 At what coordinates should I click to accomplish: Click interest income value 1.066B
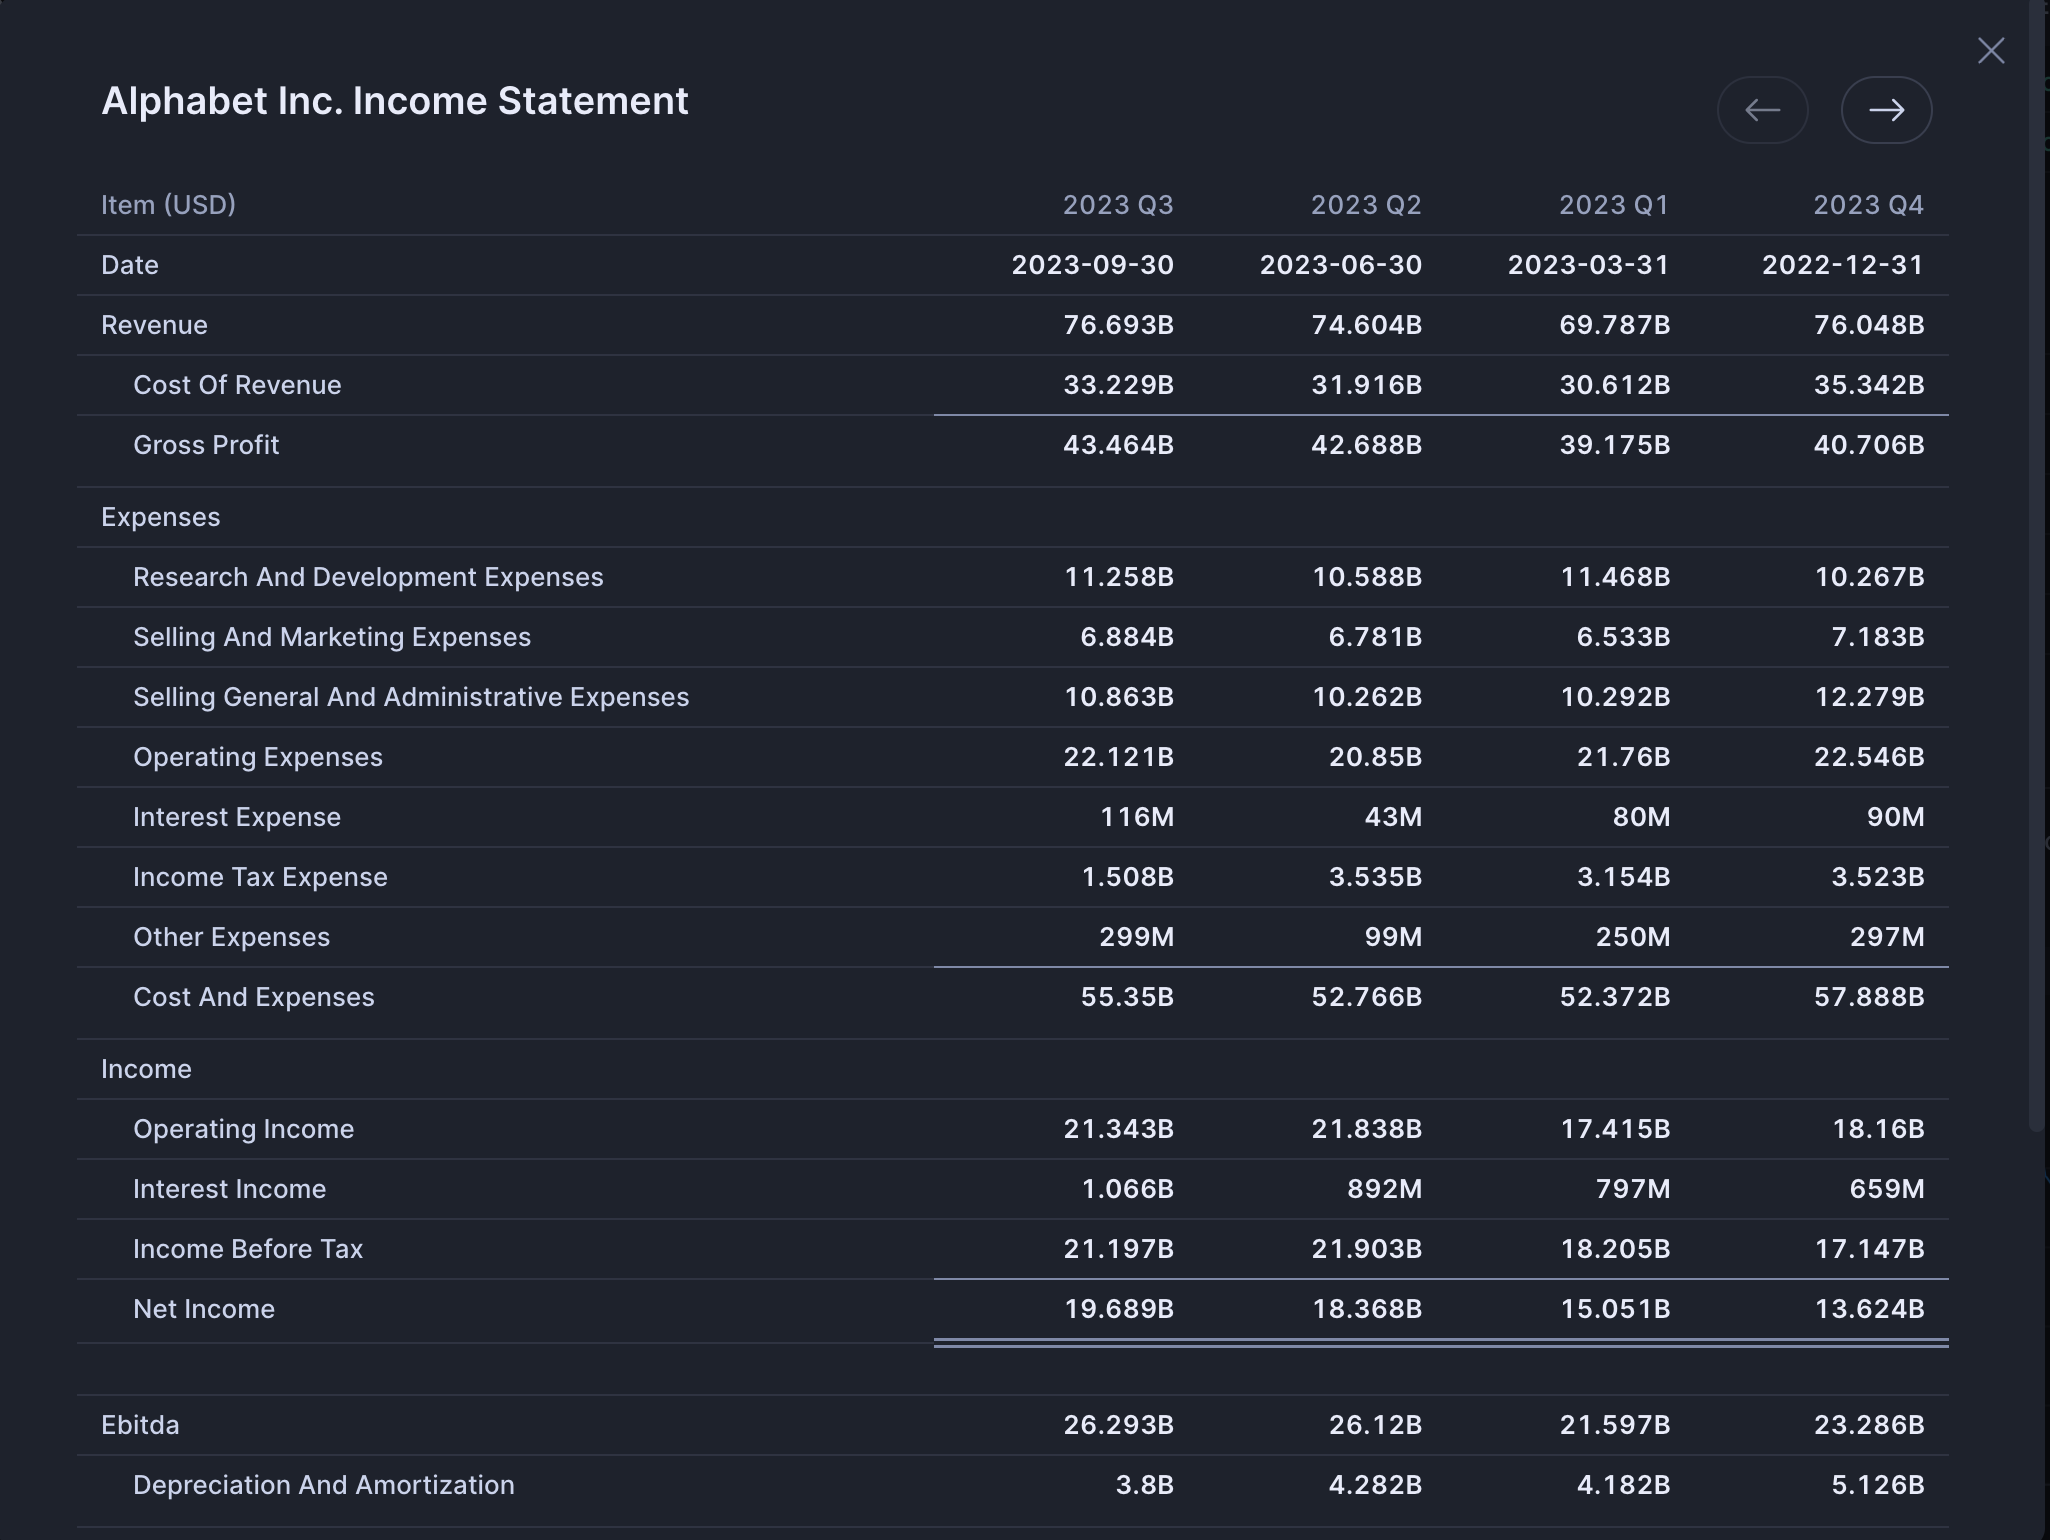tap(1127, 1189)
